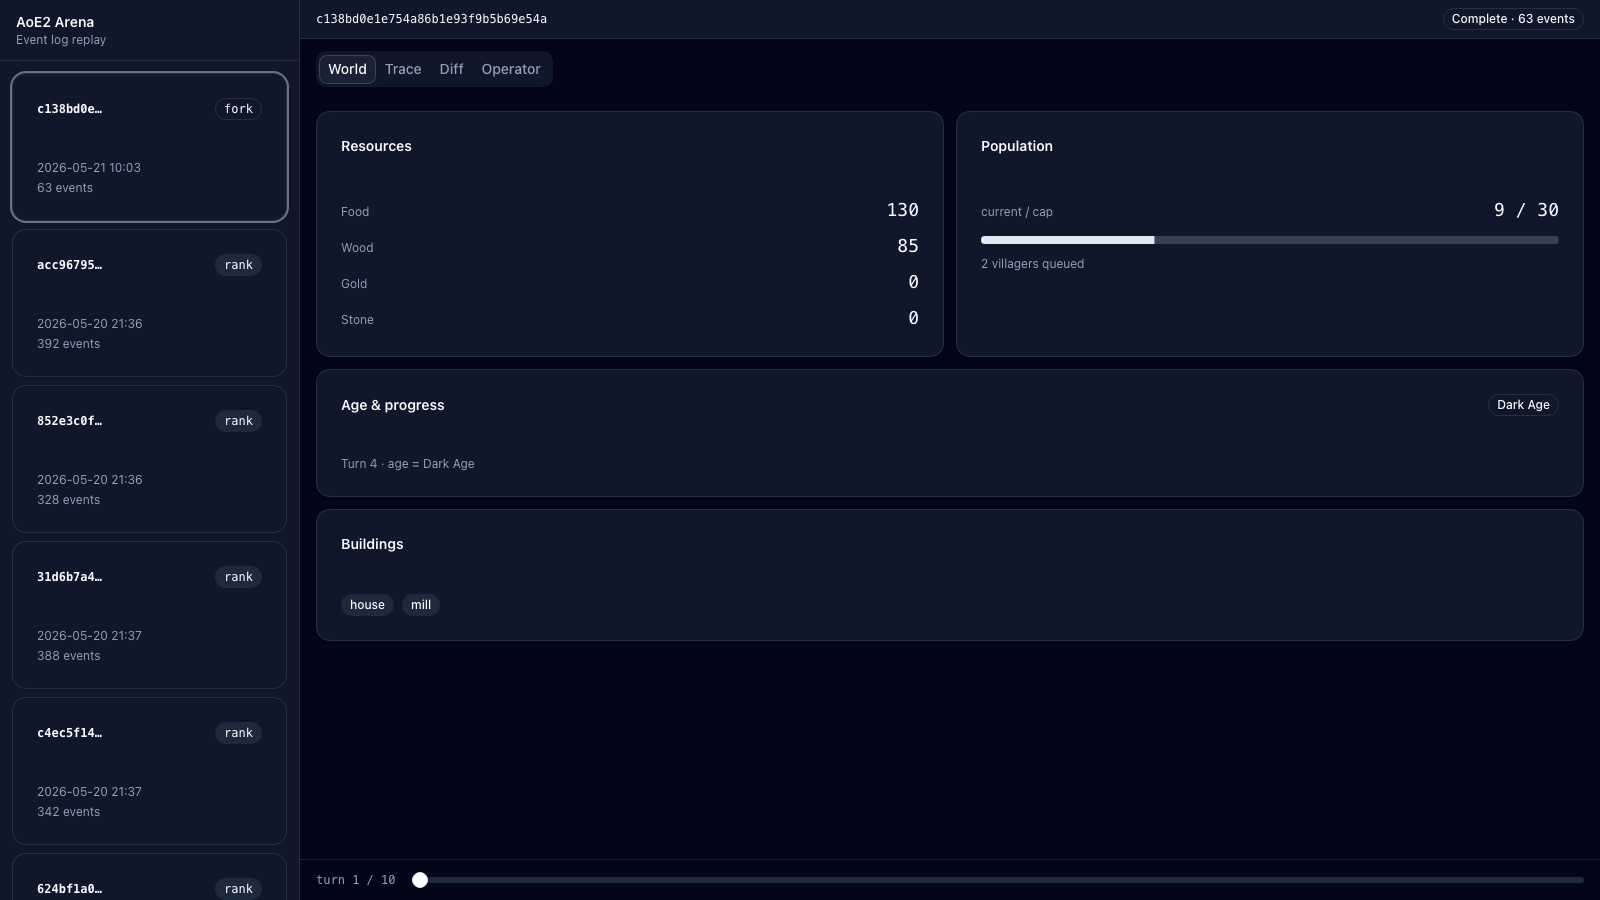Viewport: 1600px width, 900px height.
Task: Click the 'current / cap' label
Action: pyautogui.click(x=1017, y=212)
